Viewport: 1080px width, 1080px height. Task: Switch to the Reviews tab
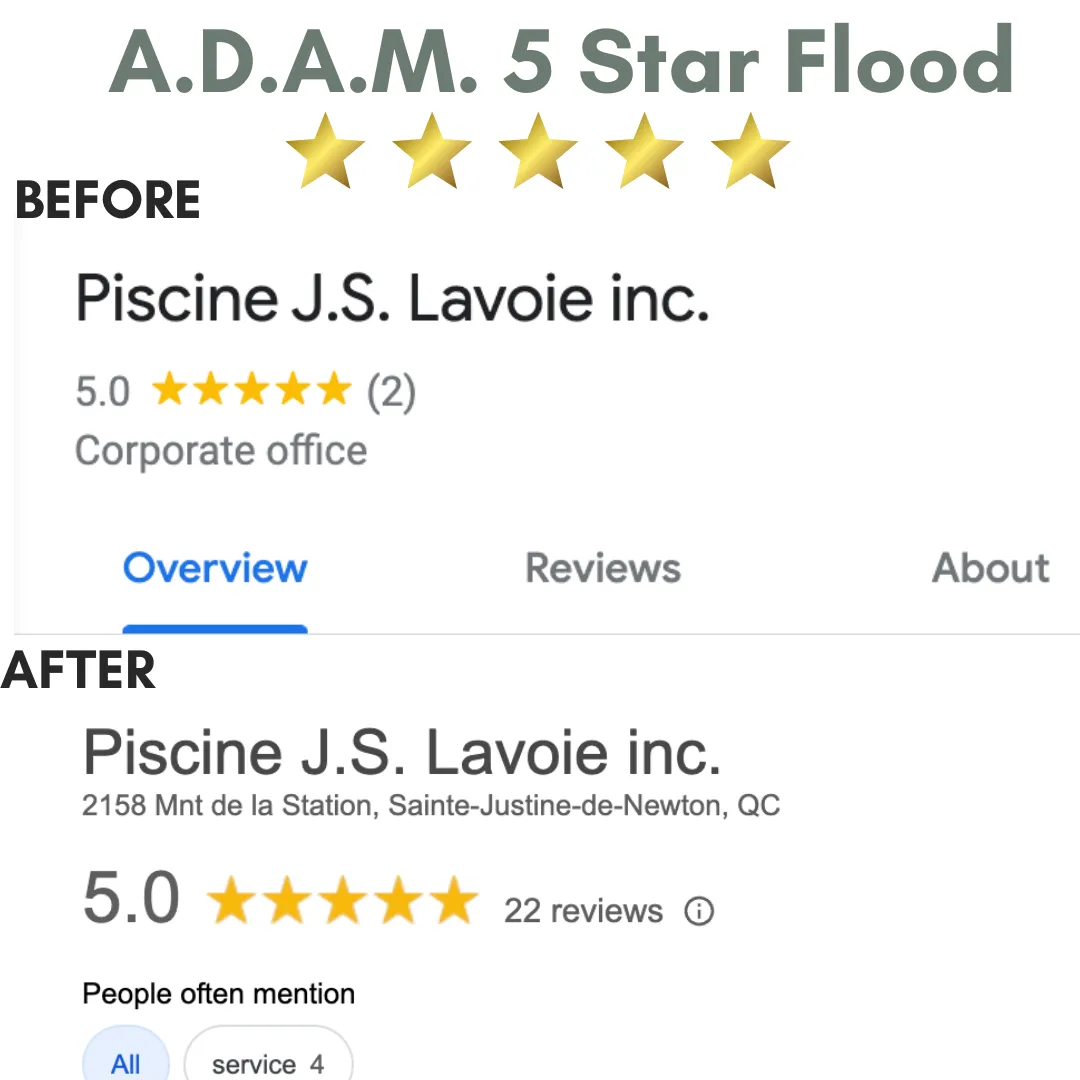click(603, 569)
